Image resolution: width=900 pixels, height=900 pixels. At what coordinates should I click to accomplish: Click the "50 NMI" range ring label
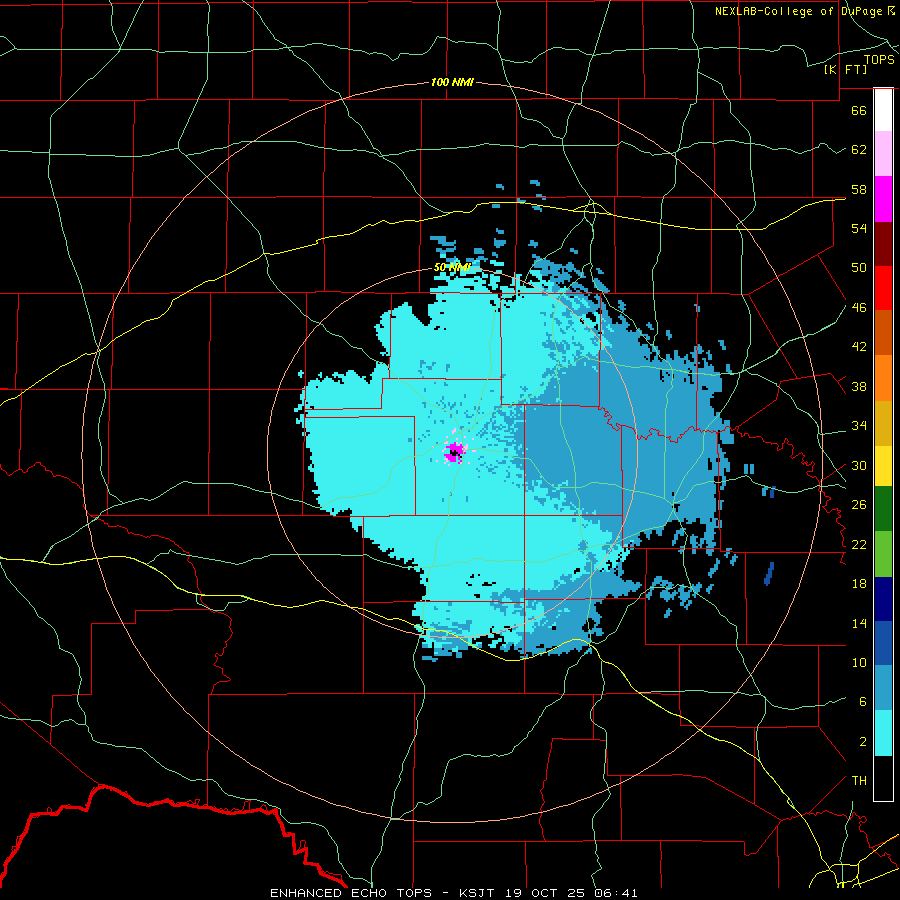(x=452, y=267)
